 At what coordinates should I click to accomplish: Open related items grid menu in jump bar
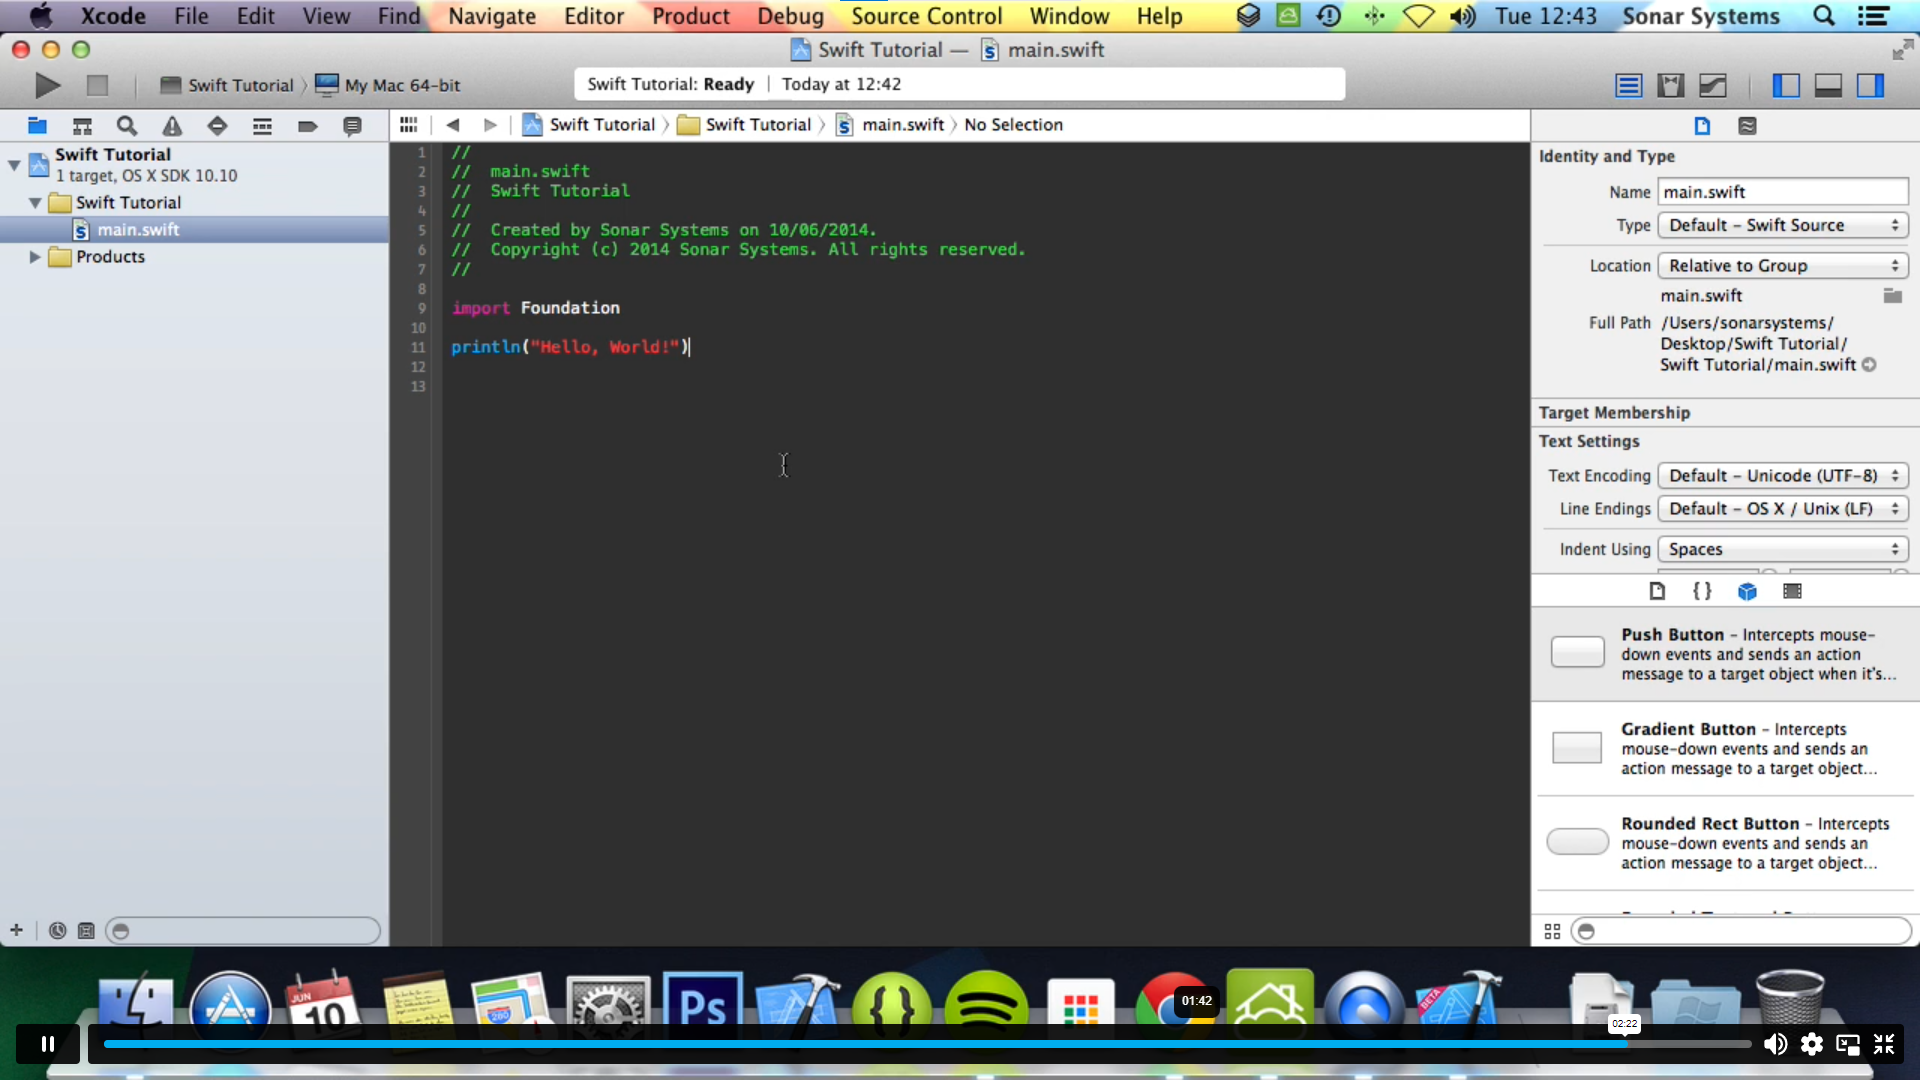click(x=408, y=124)
